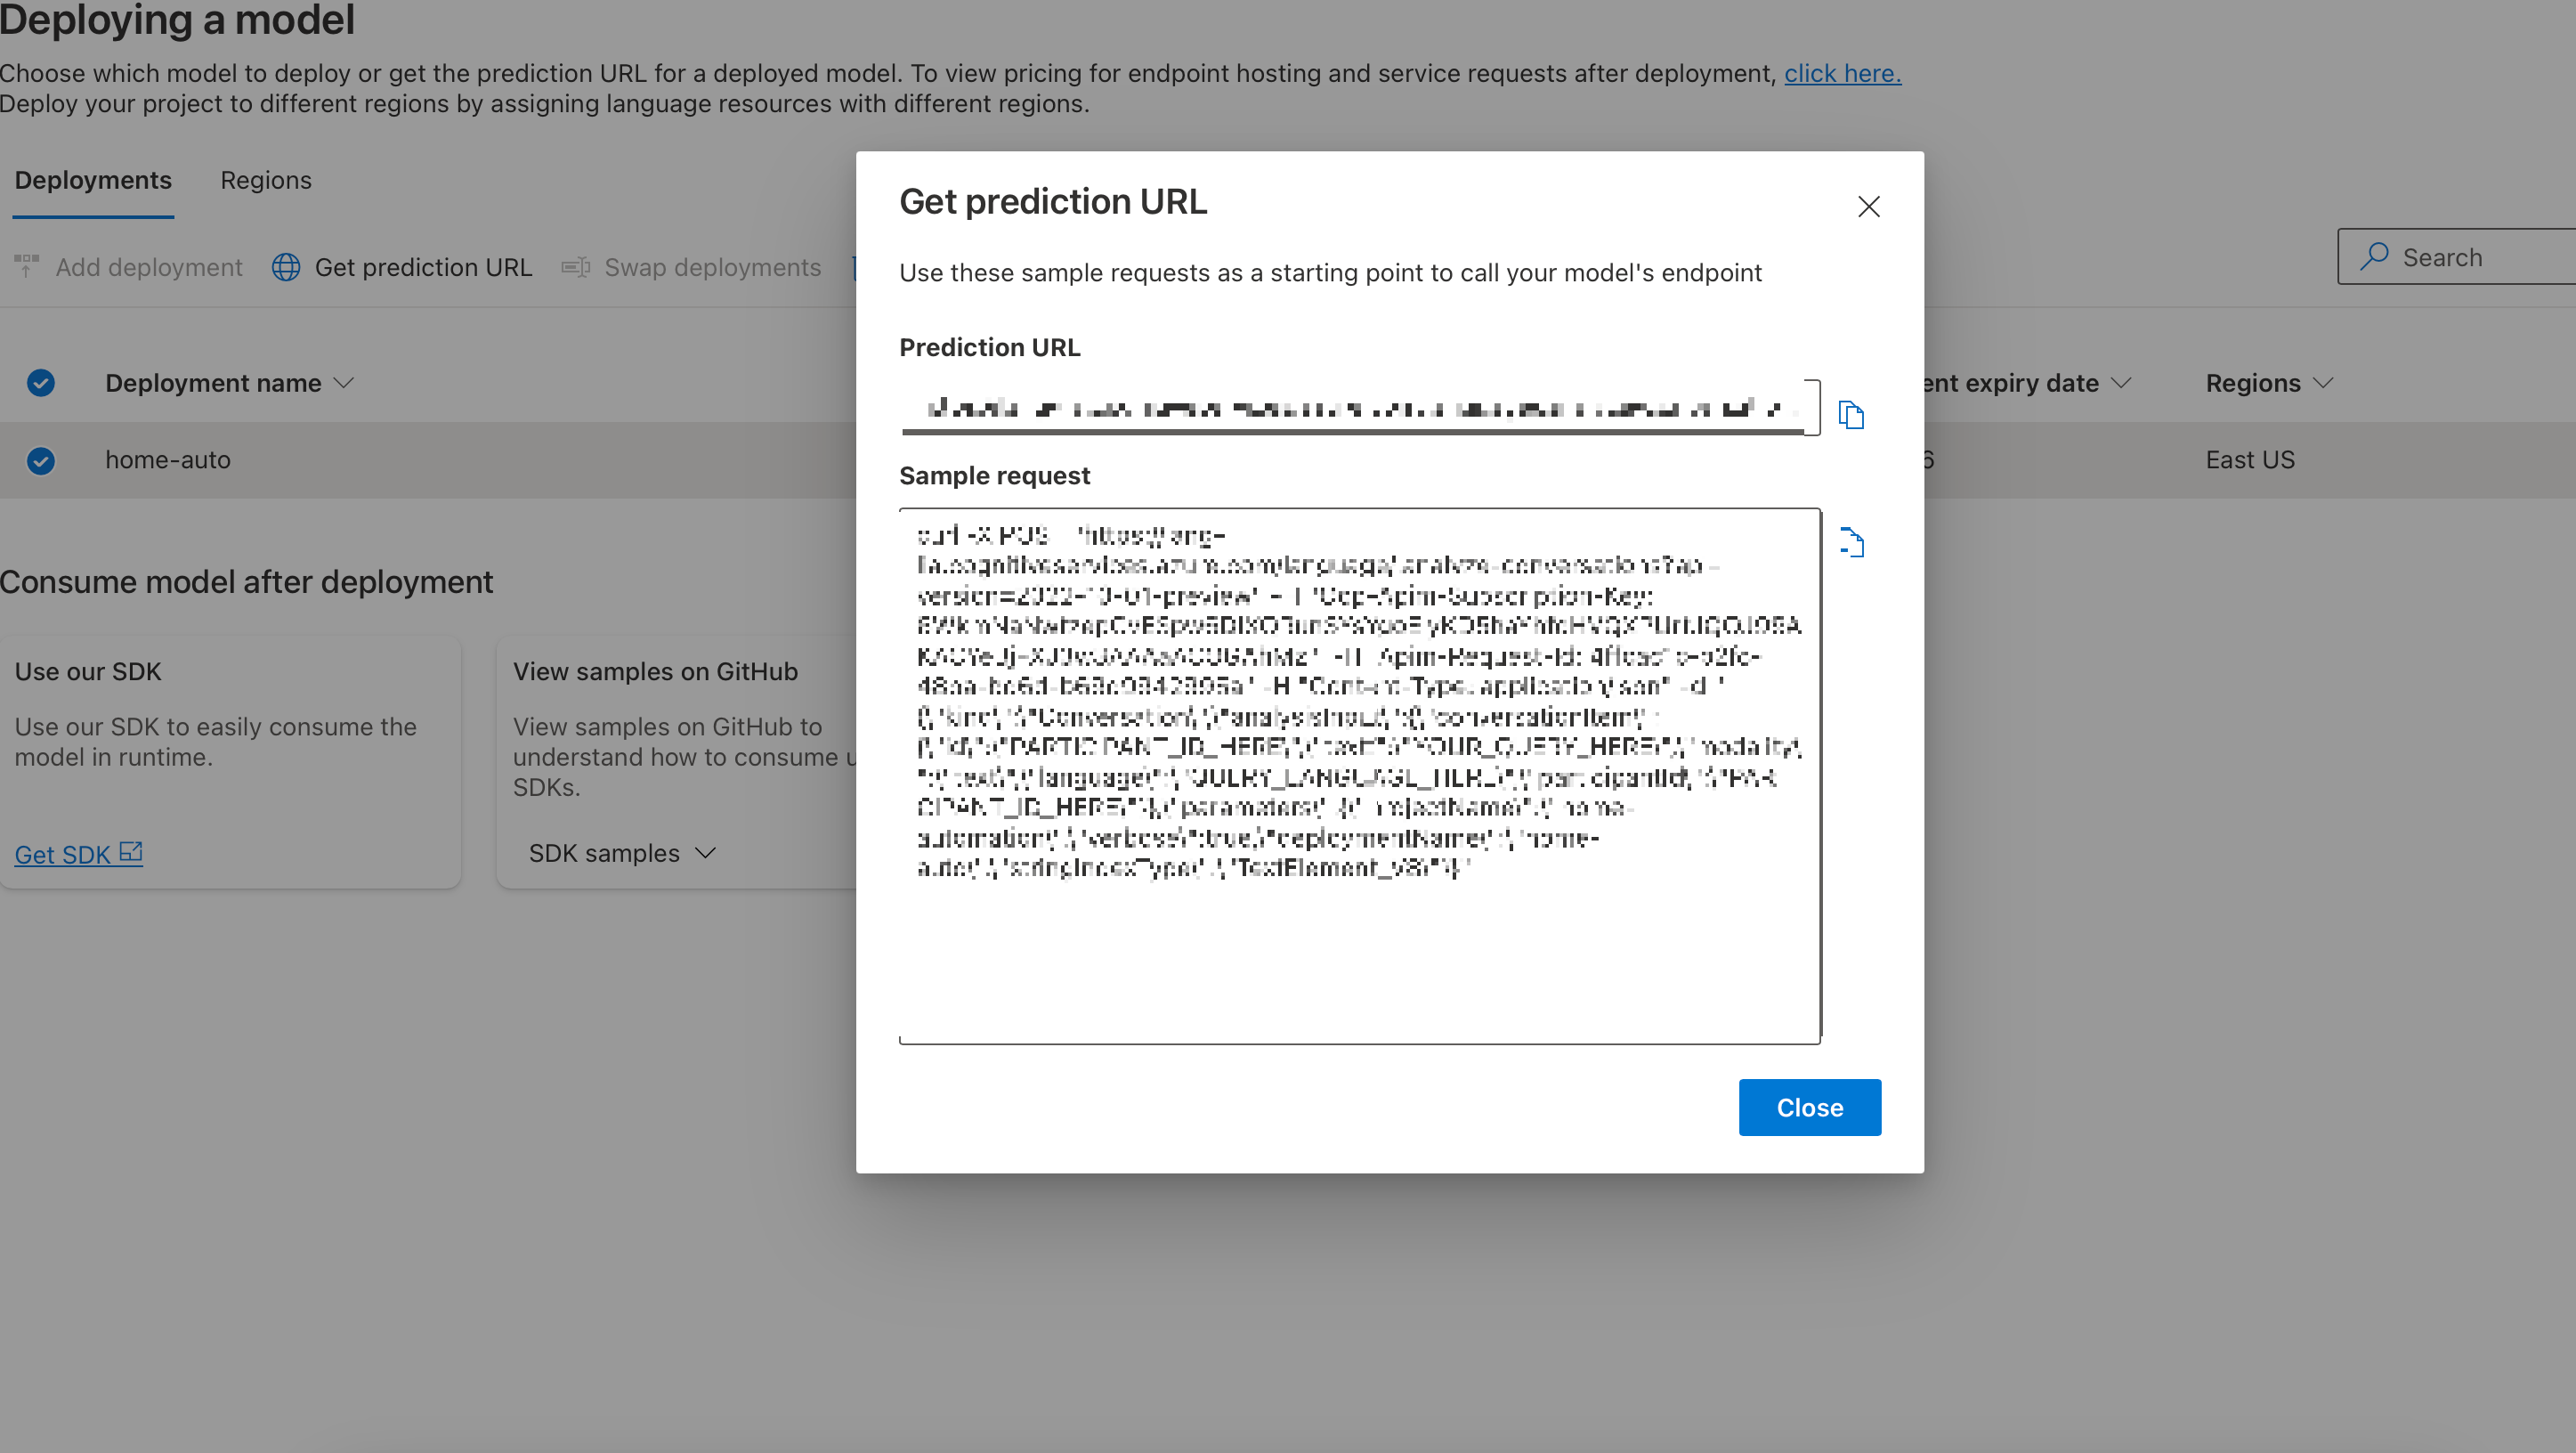
Task: Select the Deployments tab
Action: point(93,180)
